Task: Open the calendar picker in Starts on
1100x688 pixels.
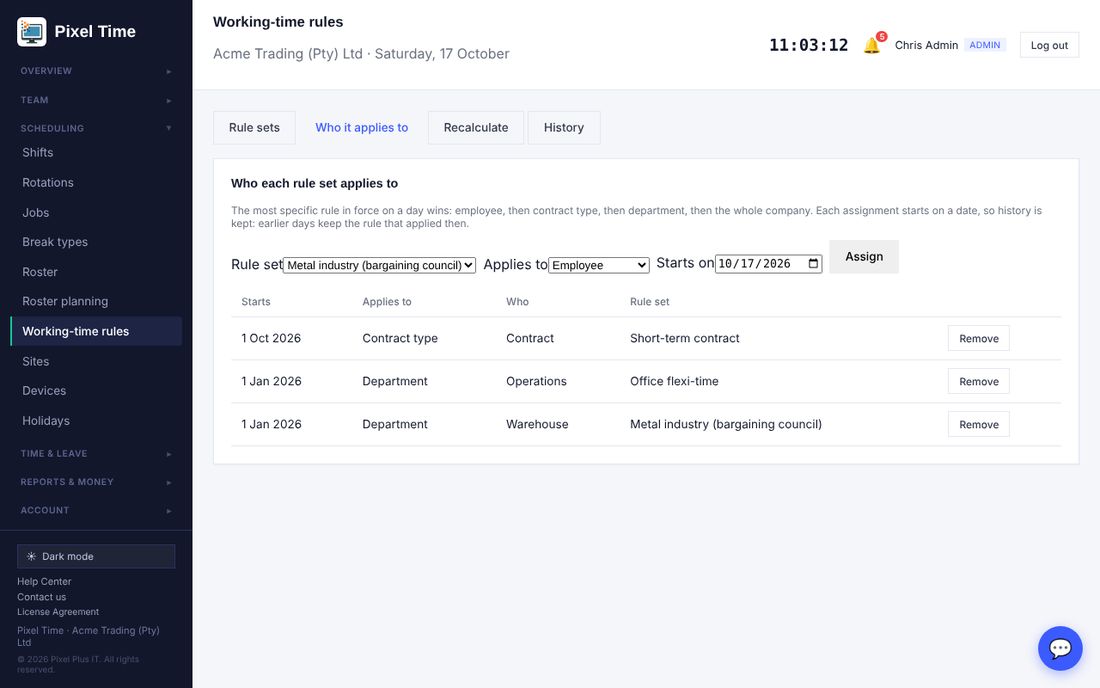Action: [x=813, y=264]
